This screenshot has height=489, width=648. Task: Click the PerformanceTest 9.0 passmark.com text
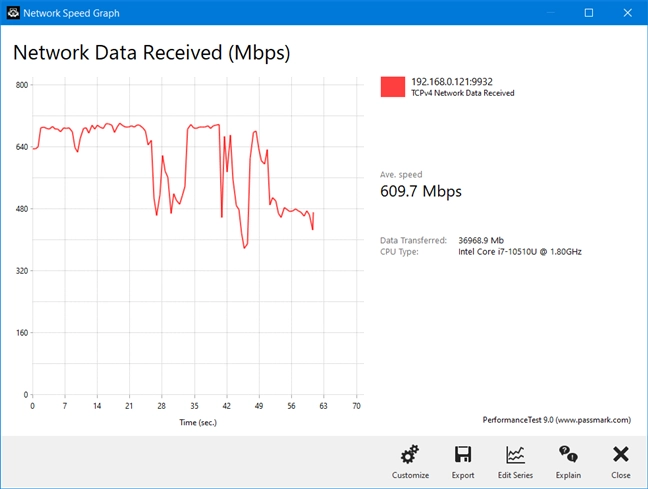[x=557, y=420]
